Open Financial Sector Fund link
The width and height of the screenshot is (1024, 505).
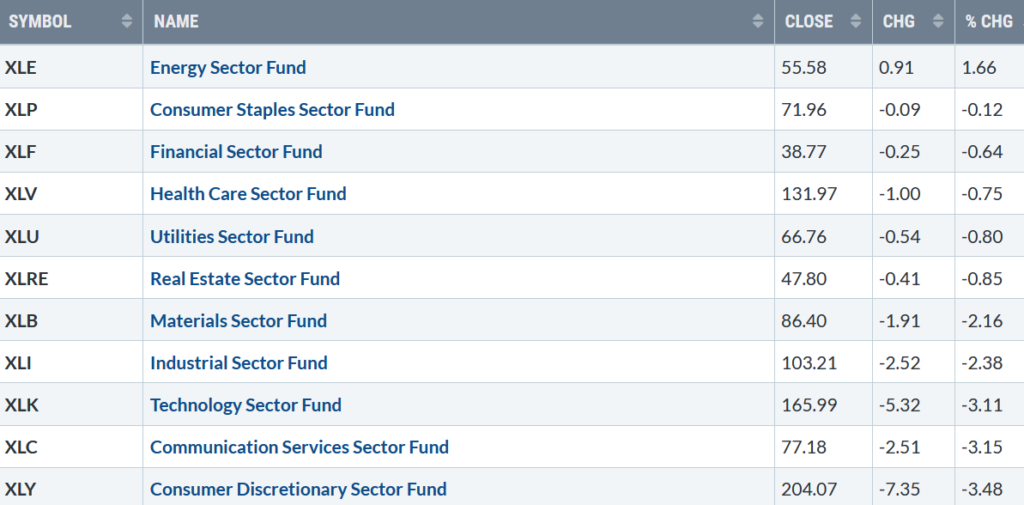pos(236,152)
